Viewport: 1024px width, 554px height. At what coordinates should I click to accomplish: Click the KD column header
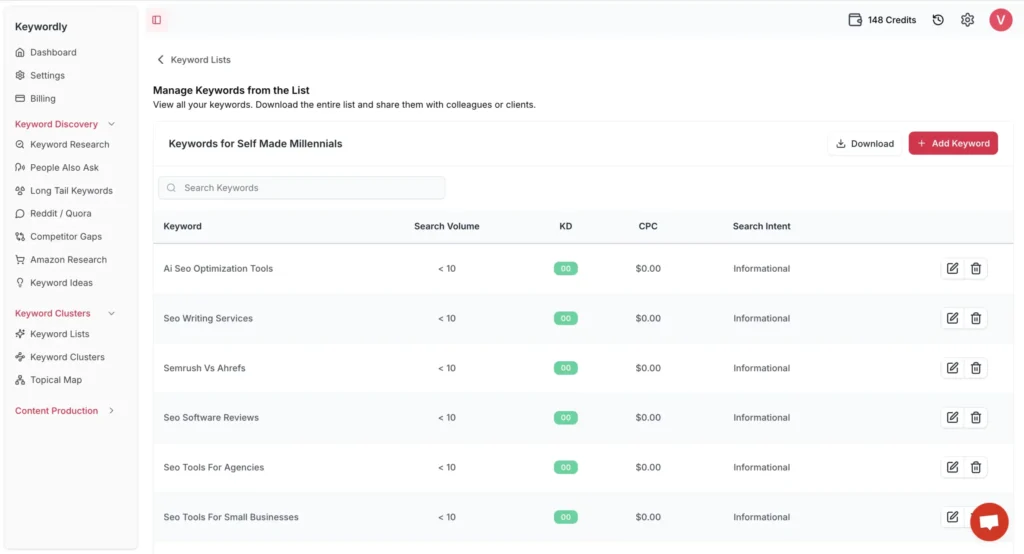[x=566, y=227]
